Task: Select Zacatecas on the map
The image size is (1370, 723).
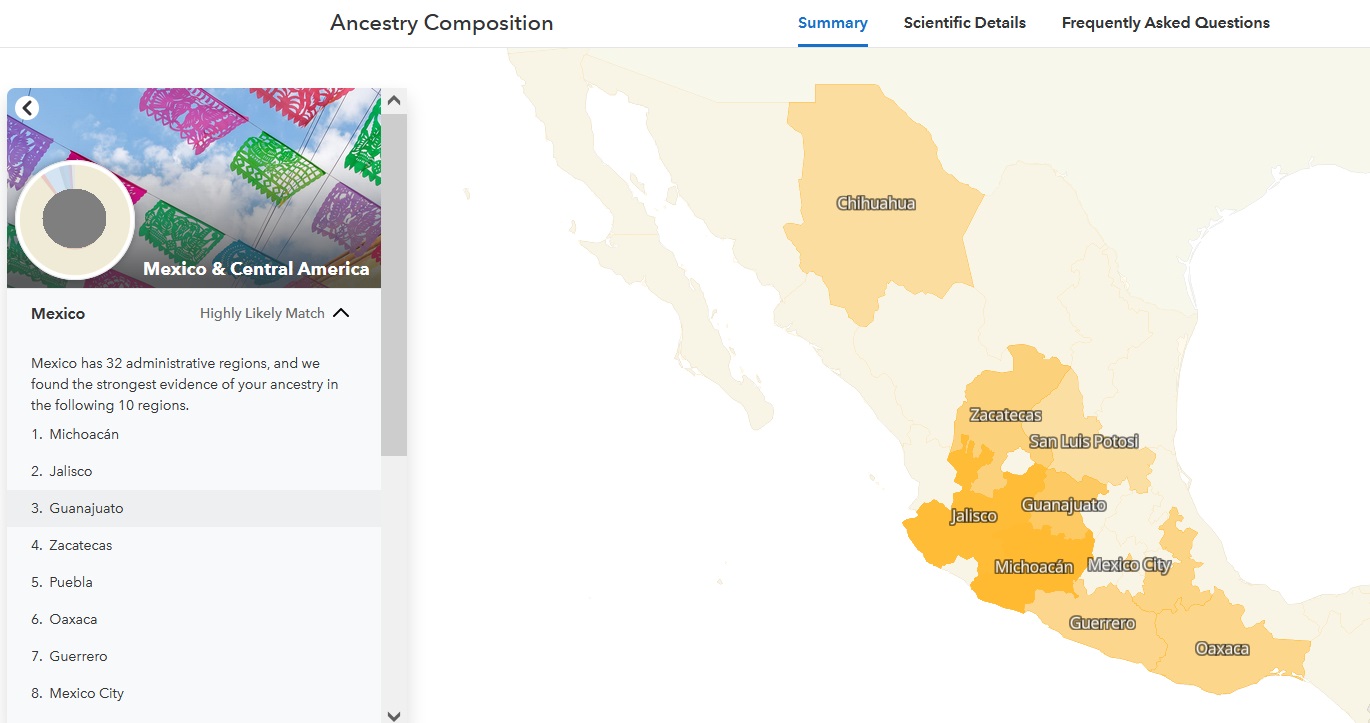Action: coord(1003,413)
